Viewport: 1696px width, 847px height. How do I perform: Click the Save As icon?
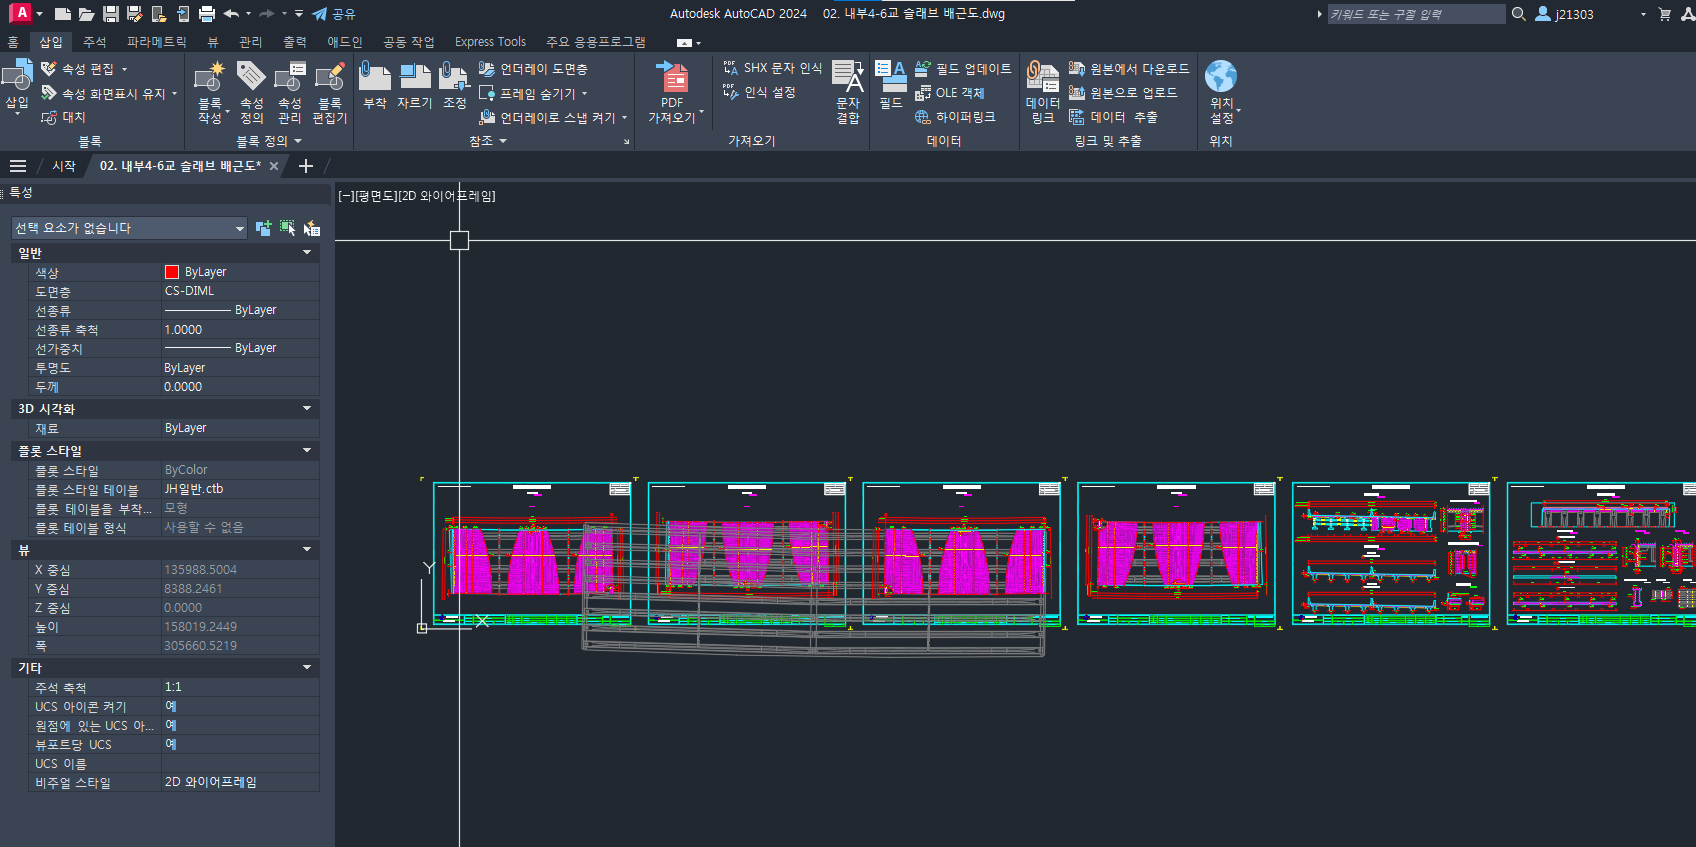[x=135, y=14]
